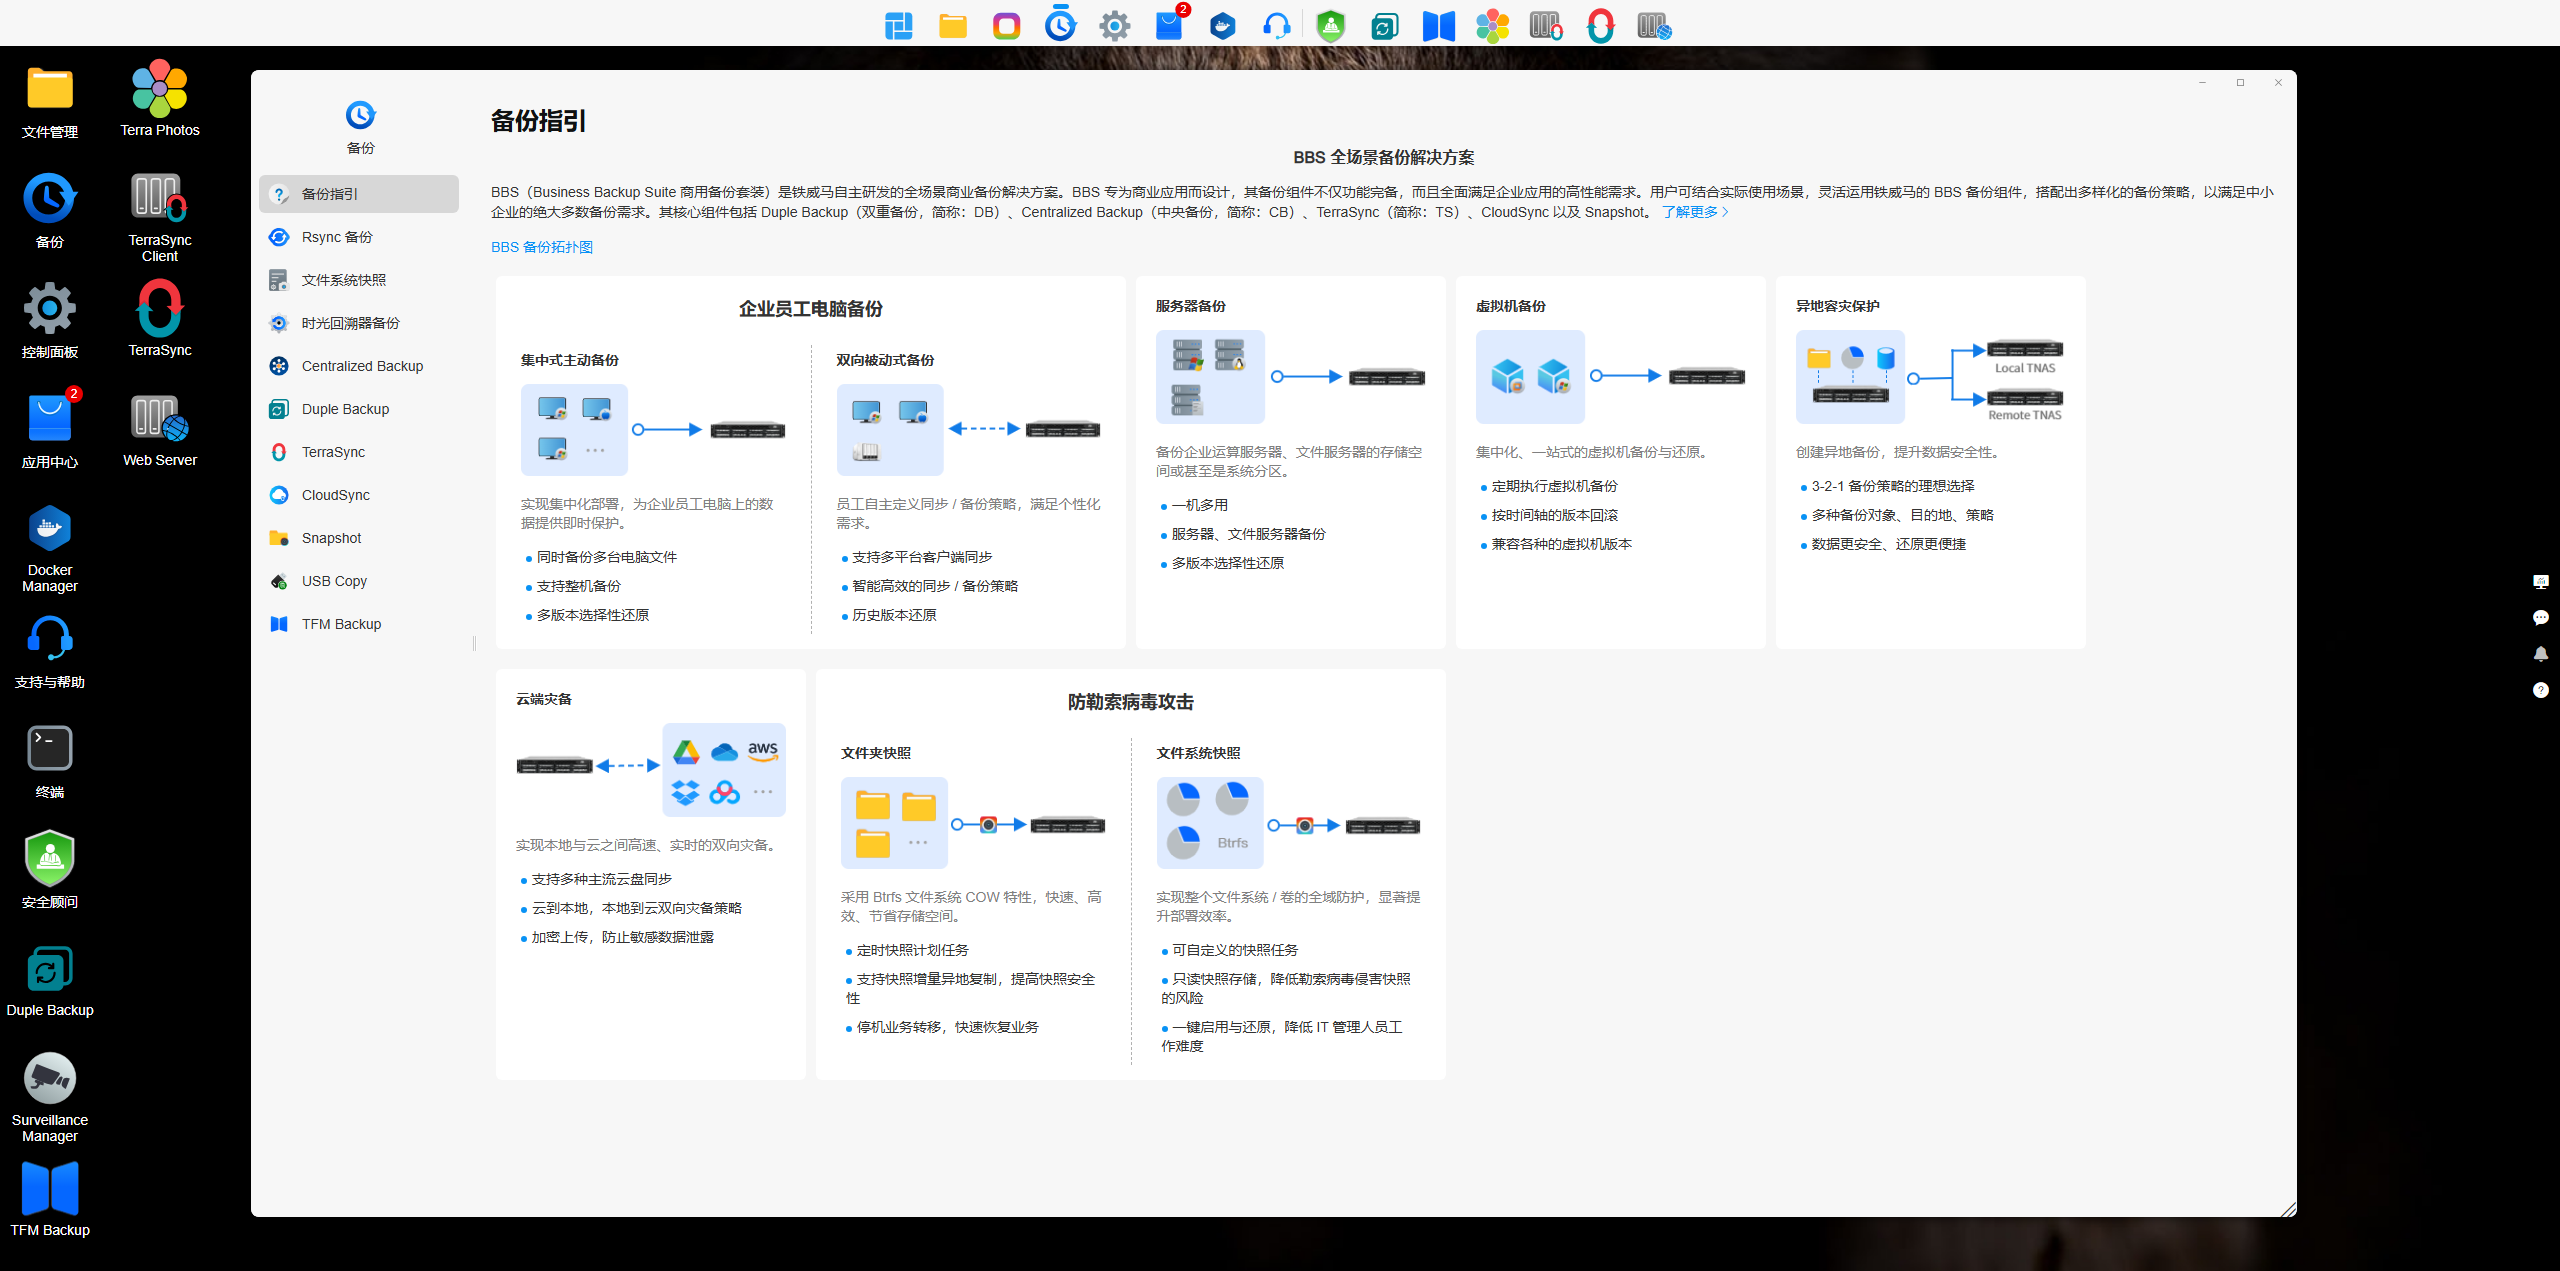The width and height of the screenshot is (2560, 1271).
Task: Open the green shield security icon in the top dock
Action: click(x=1330, y=25)
